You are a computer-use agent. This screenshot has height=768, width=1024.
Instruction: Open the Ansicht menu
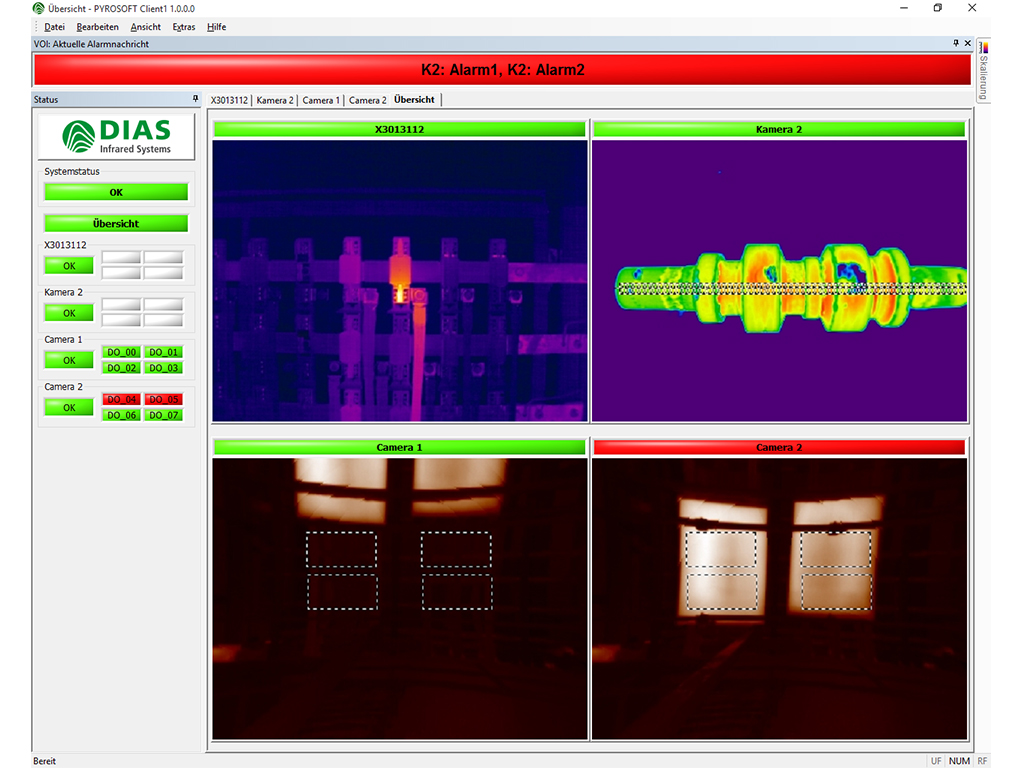coord(146,27)
